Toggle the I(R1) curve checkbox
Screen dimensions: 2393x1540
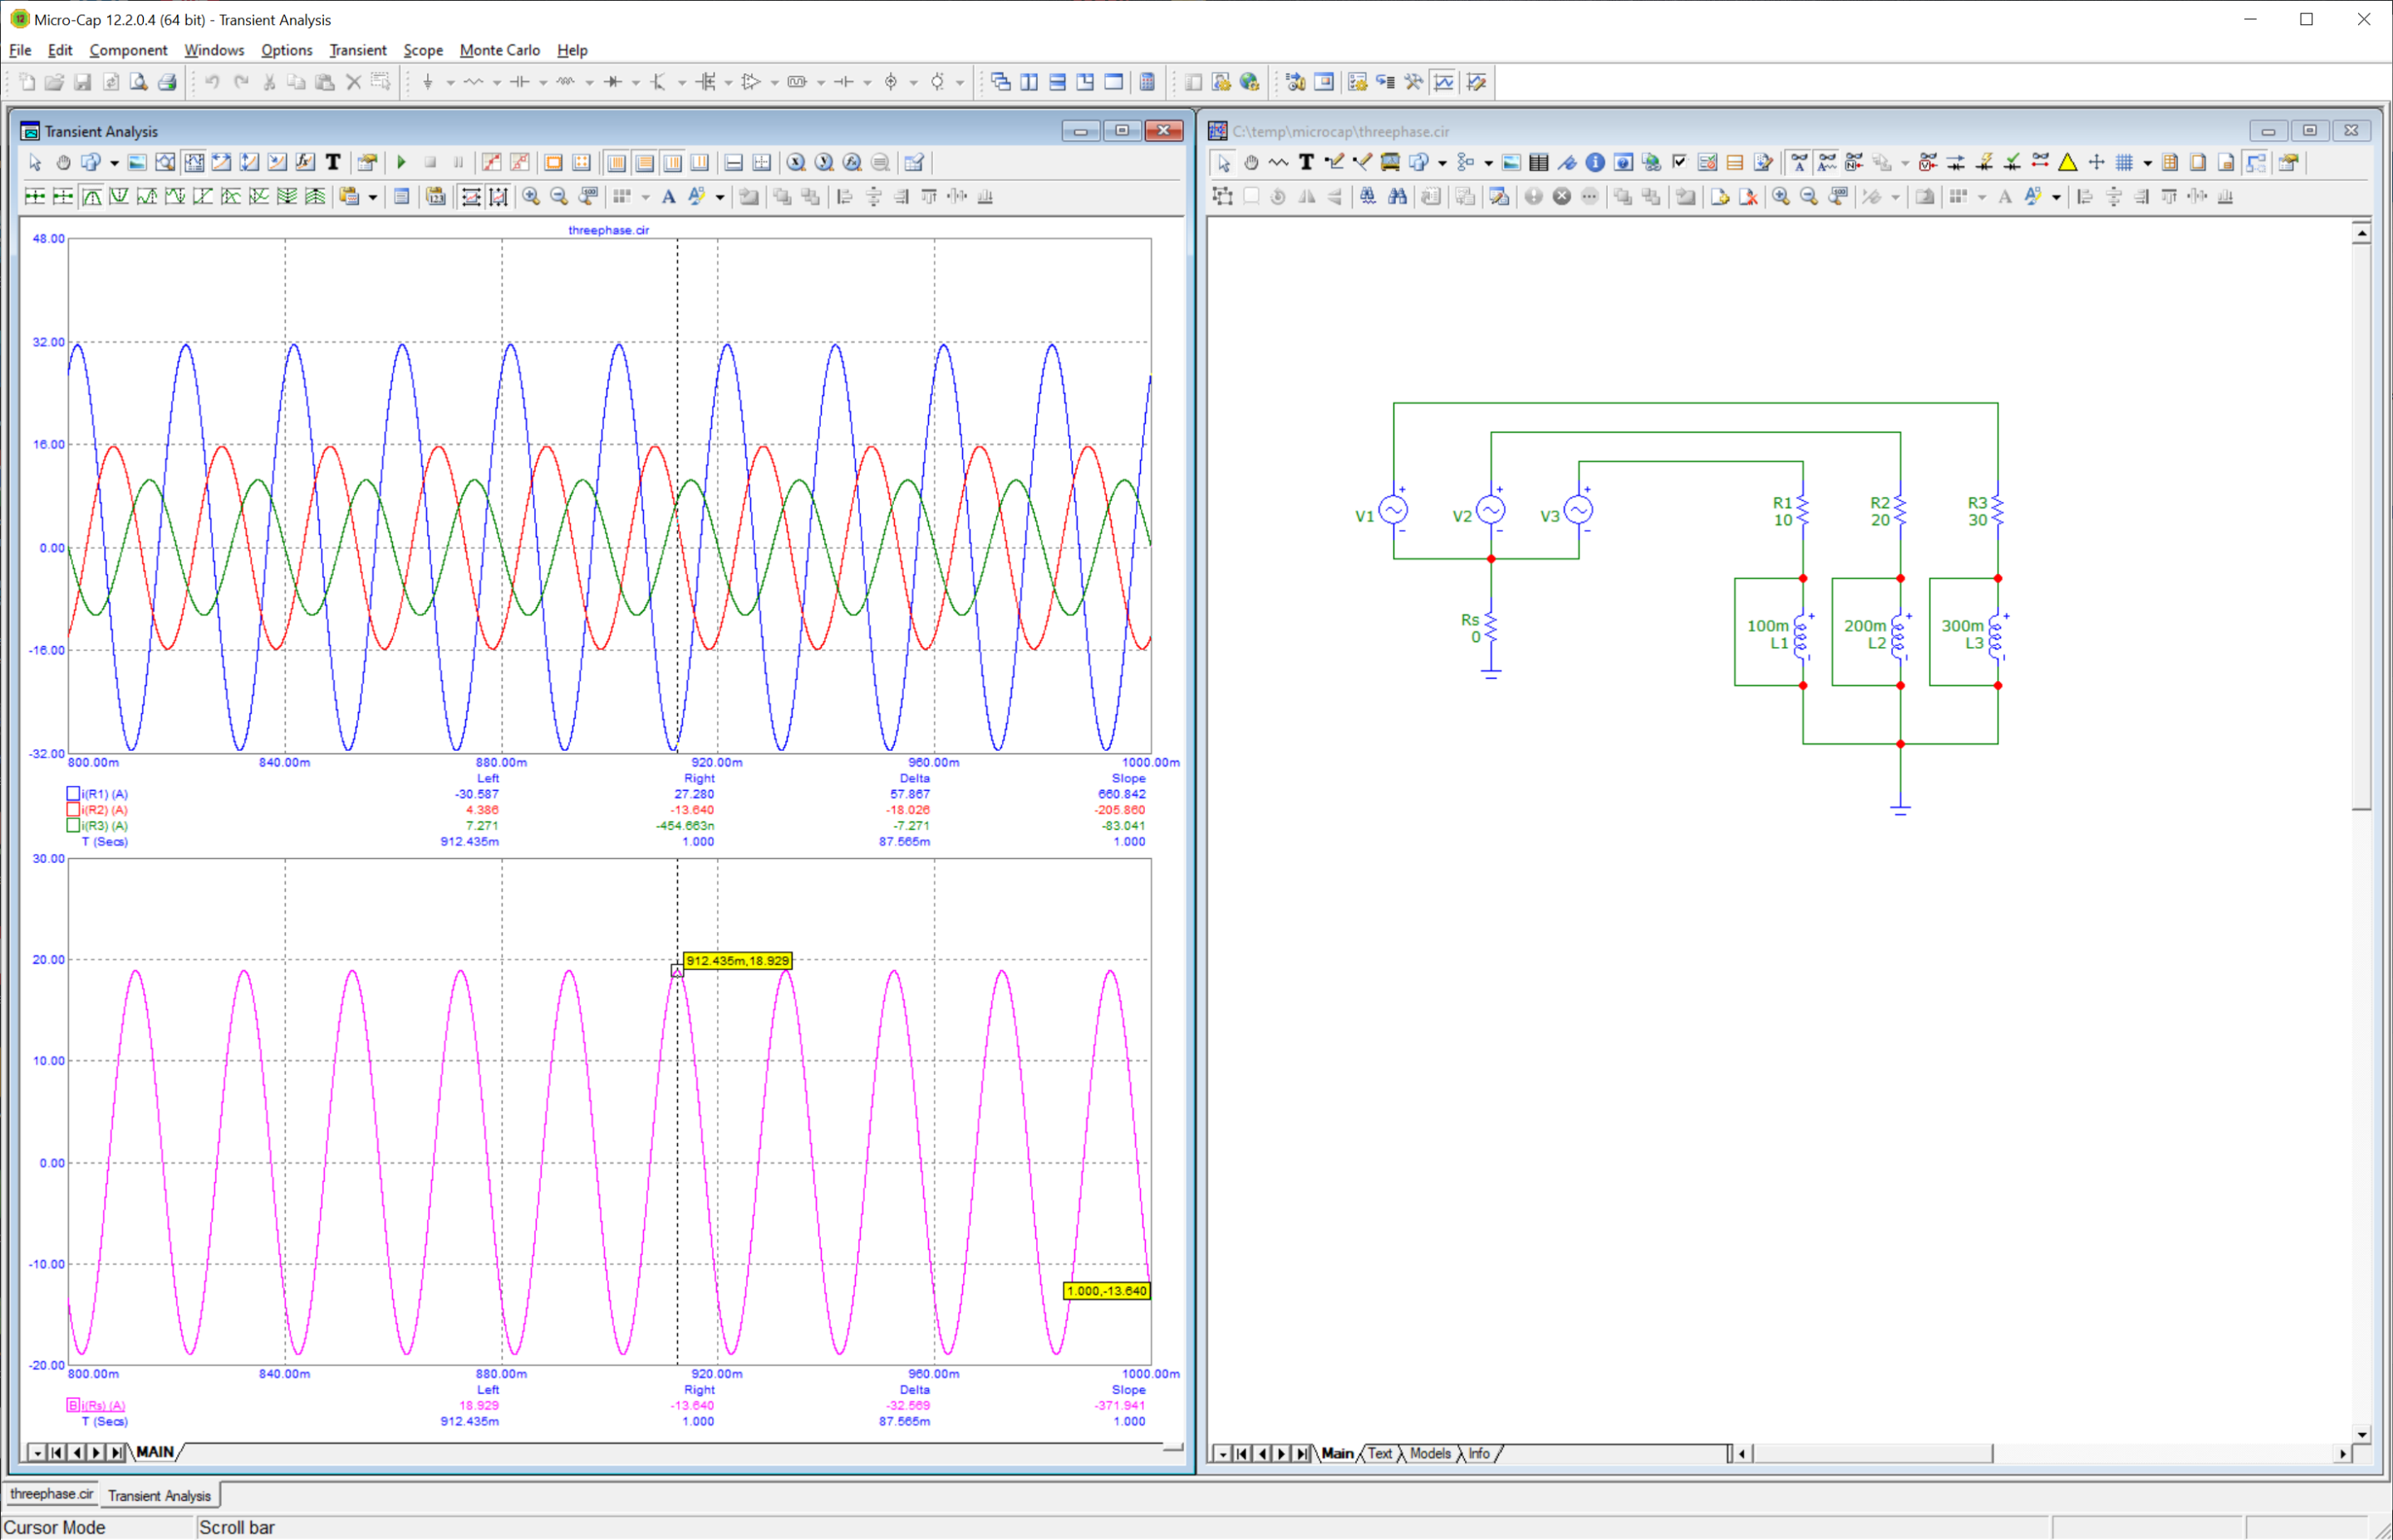[73, 794]
